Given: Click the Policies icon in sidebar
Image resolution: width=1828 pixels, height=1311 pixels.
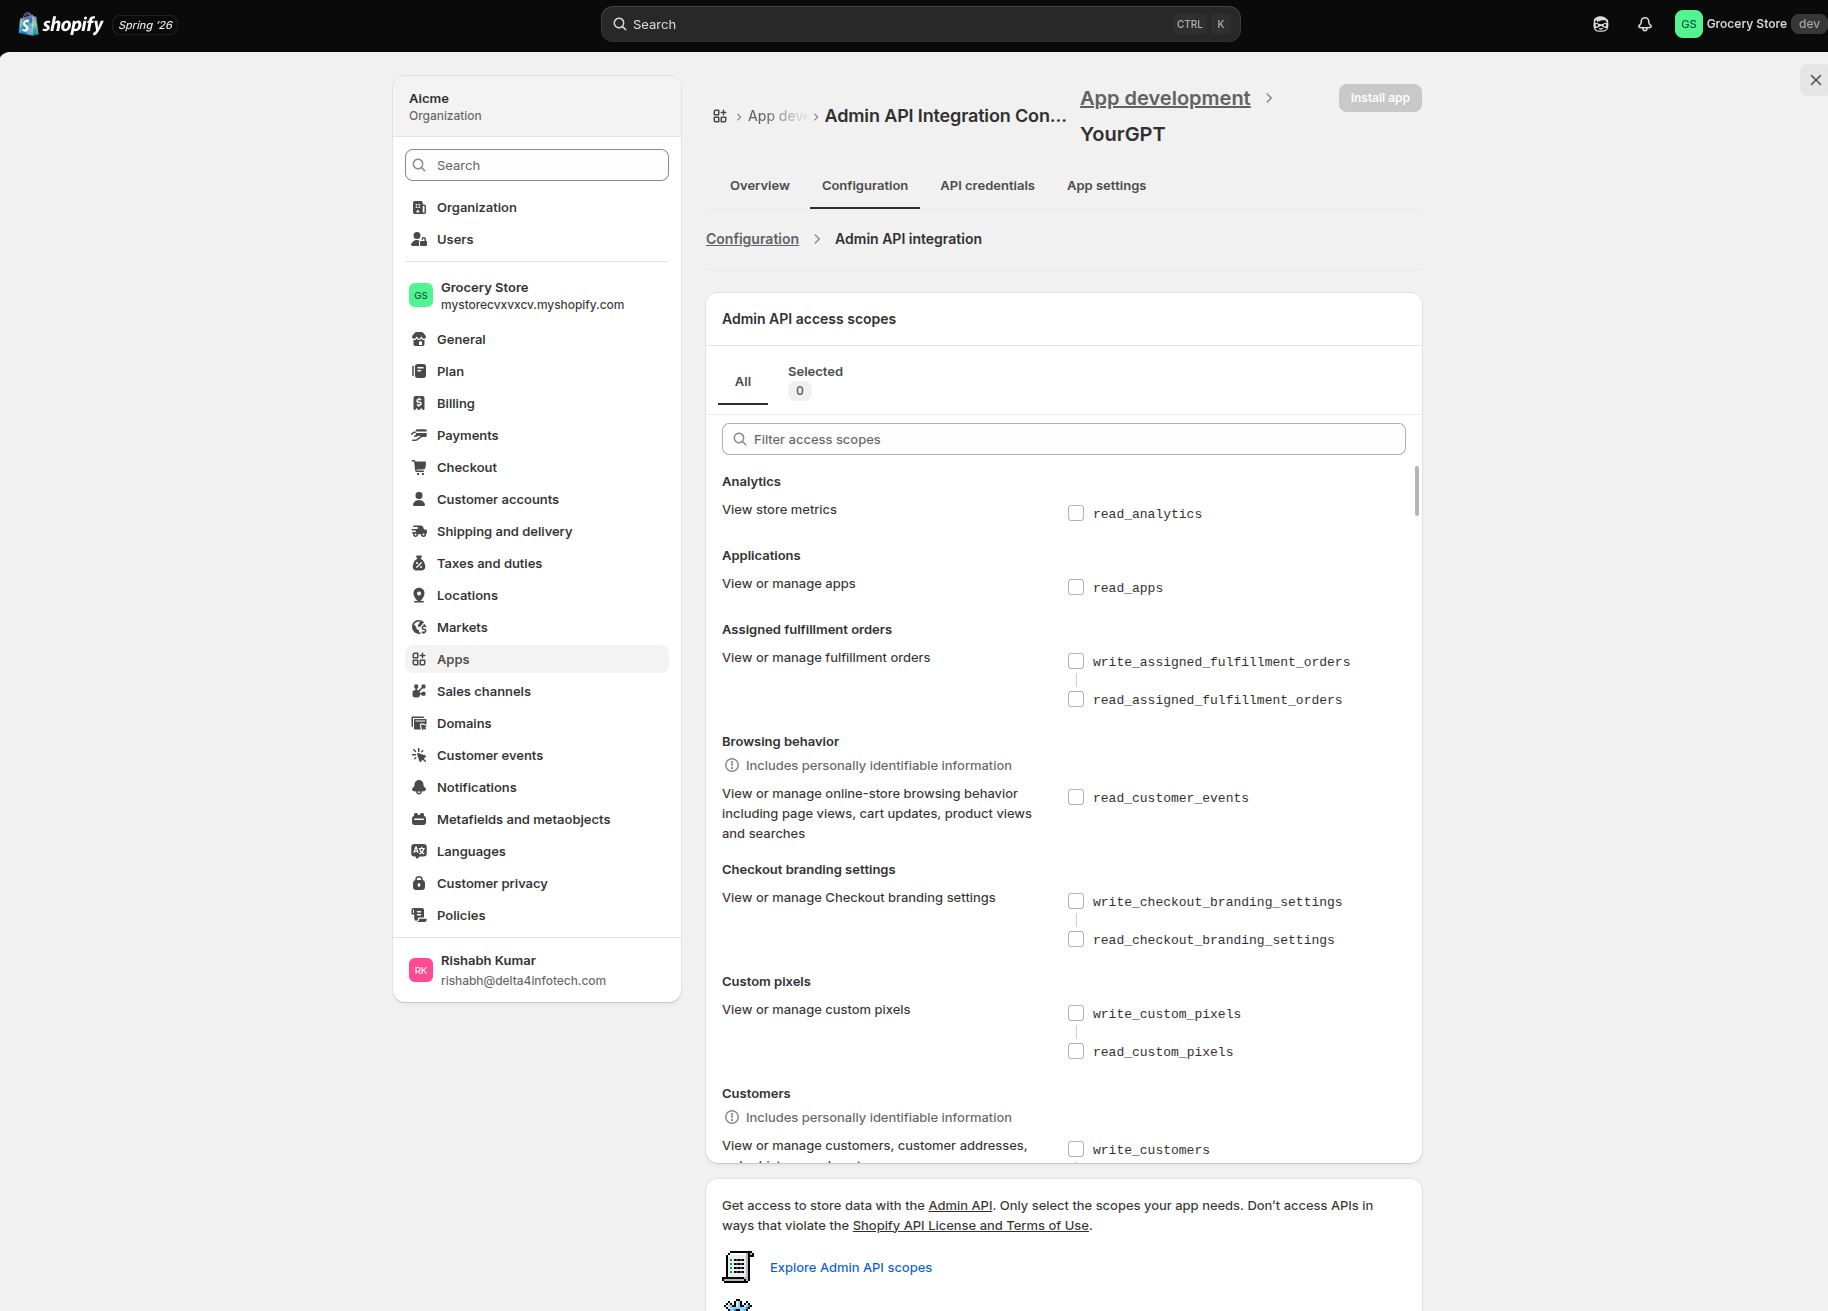Looking at the screenshot, I should (419, 915).
